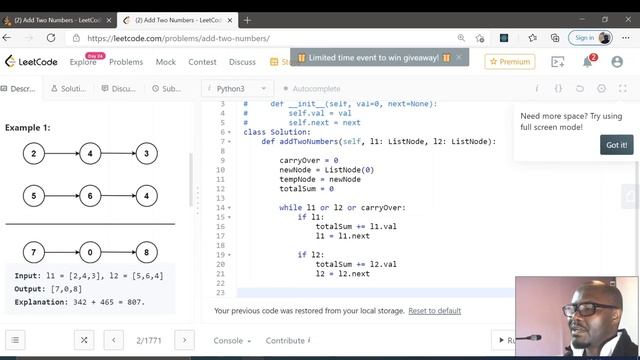640x360 pixels.
Task: Click the dark square extension icon
Action: [x=504, y=38]
